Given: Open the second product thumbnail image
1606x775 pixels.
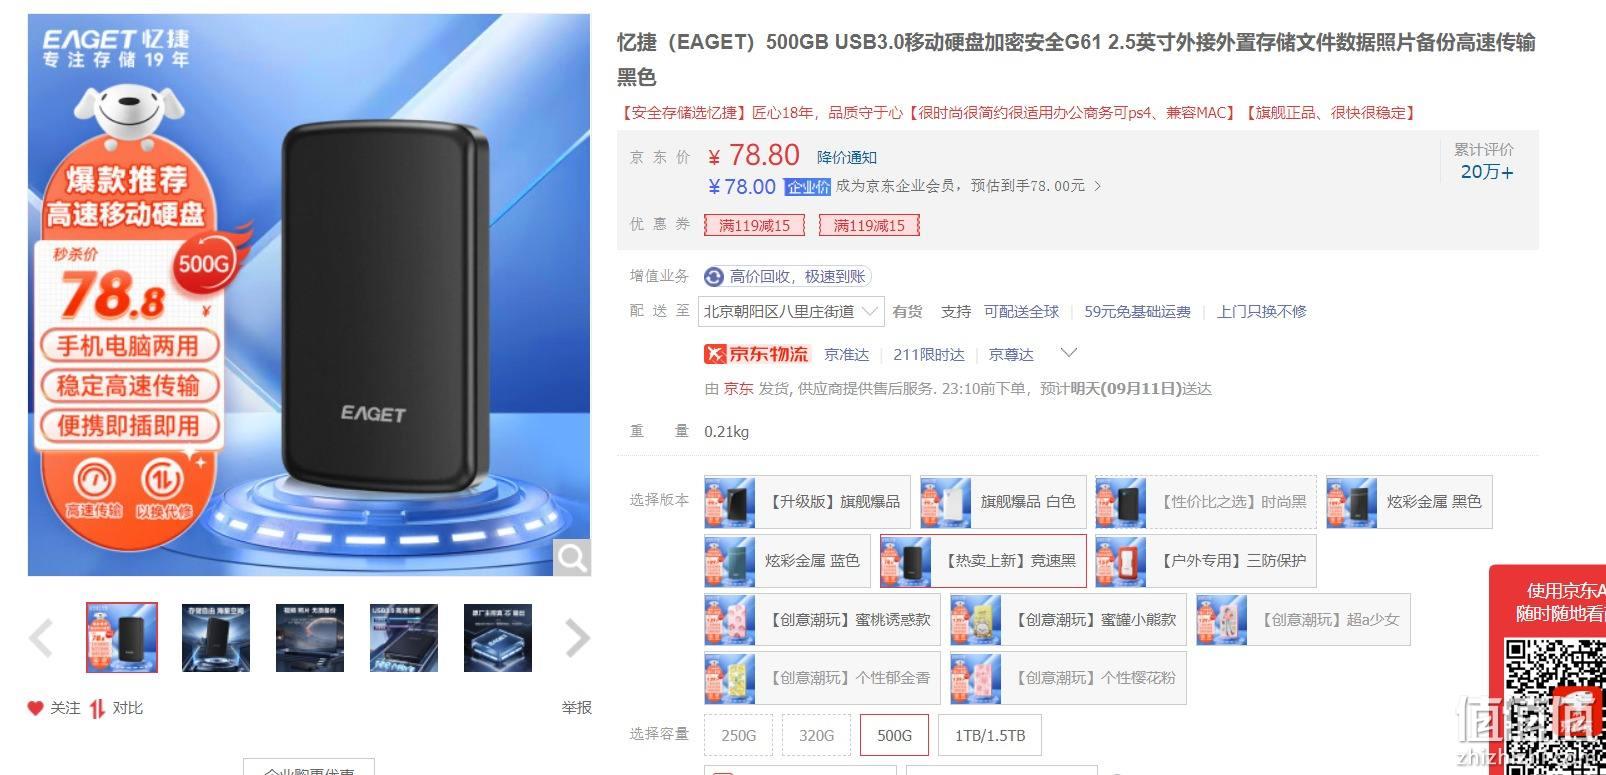Looking at the screenshot, I should point(216,638).
